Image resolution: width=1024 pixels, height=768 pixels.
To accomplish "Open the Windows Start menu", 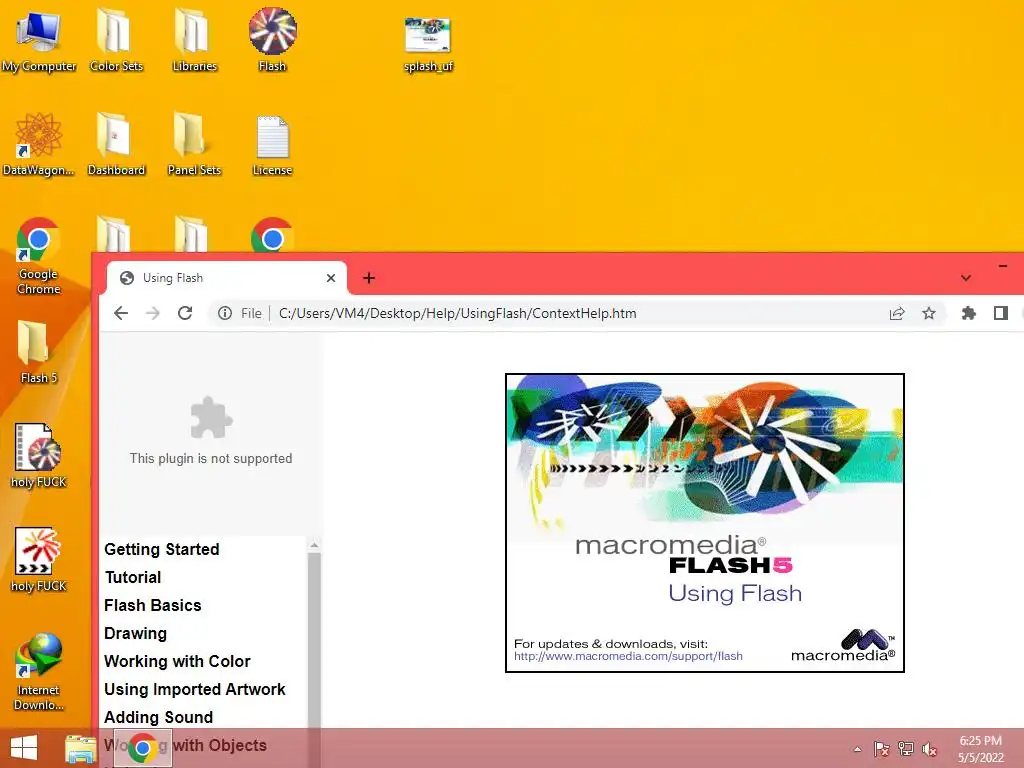I will 24,748.
